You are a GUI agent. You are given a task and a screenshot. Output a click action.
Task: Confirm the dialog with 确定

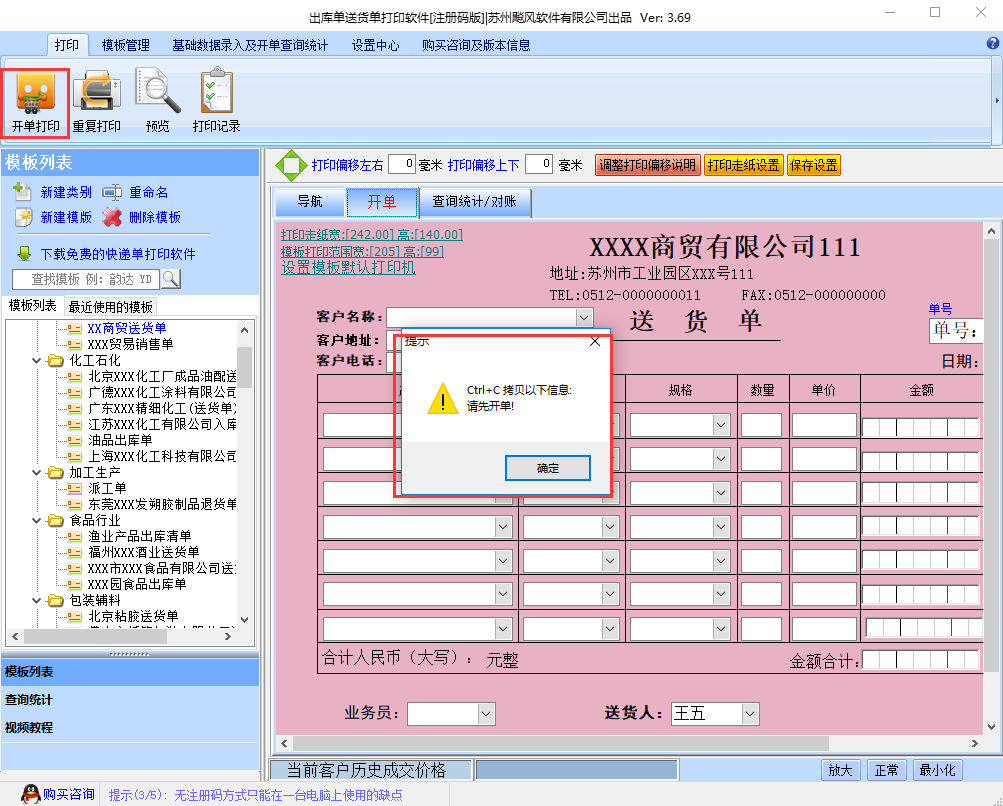[548, 467]
